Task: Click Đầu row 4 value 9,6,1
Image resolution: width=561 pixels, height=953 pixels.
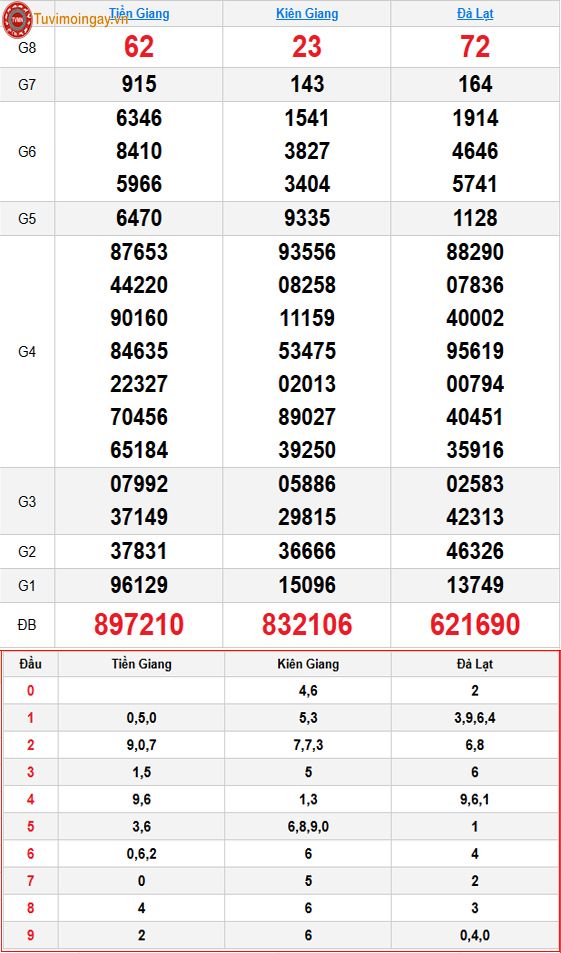Action: pyautogui.click(x=475, y=800)
